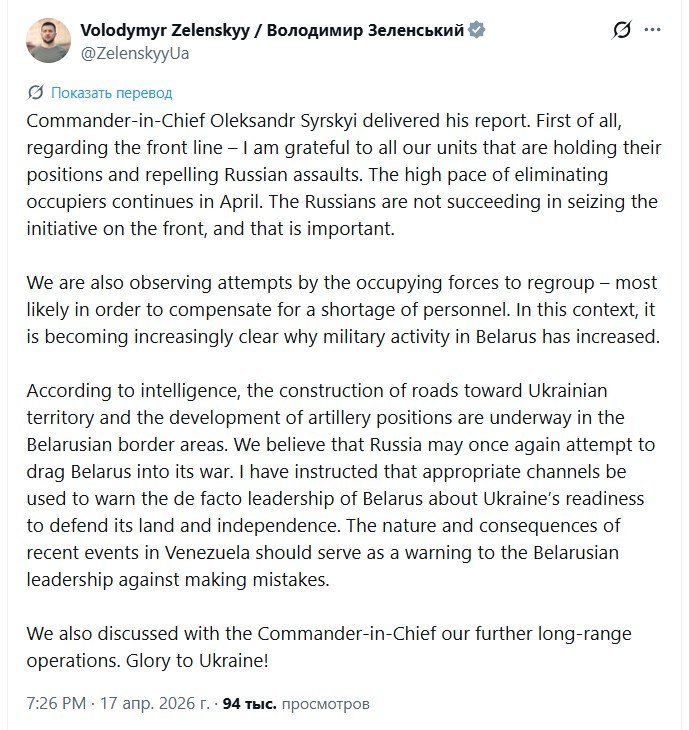Open the @ZelenskyyUa handle link
The height and width of the screenshot is (730, 689).
[x=133, y=53]
